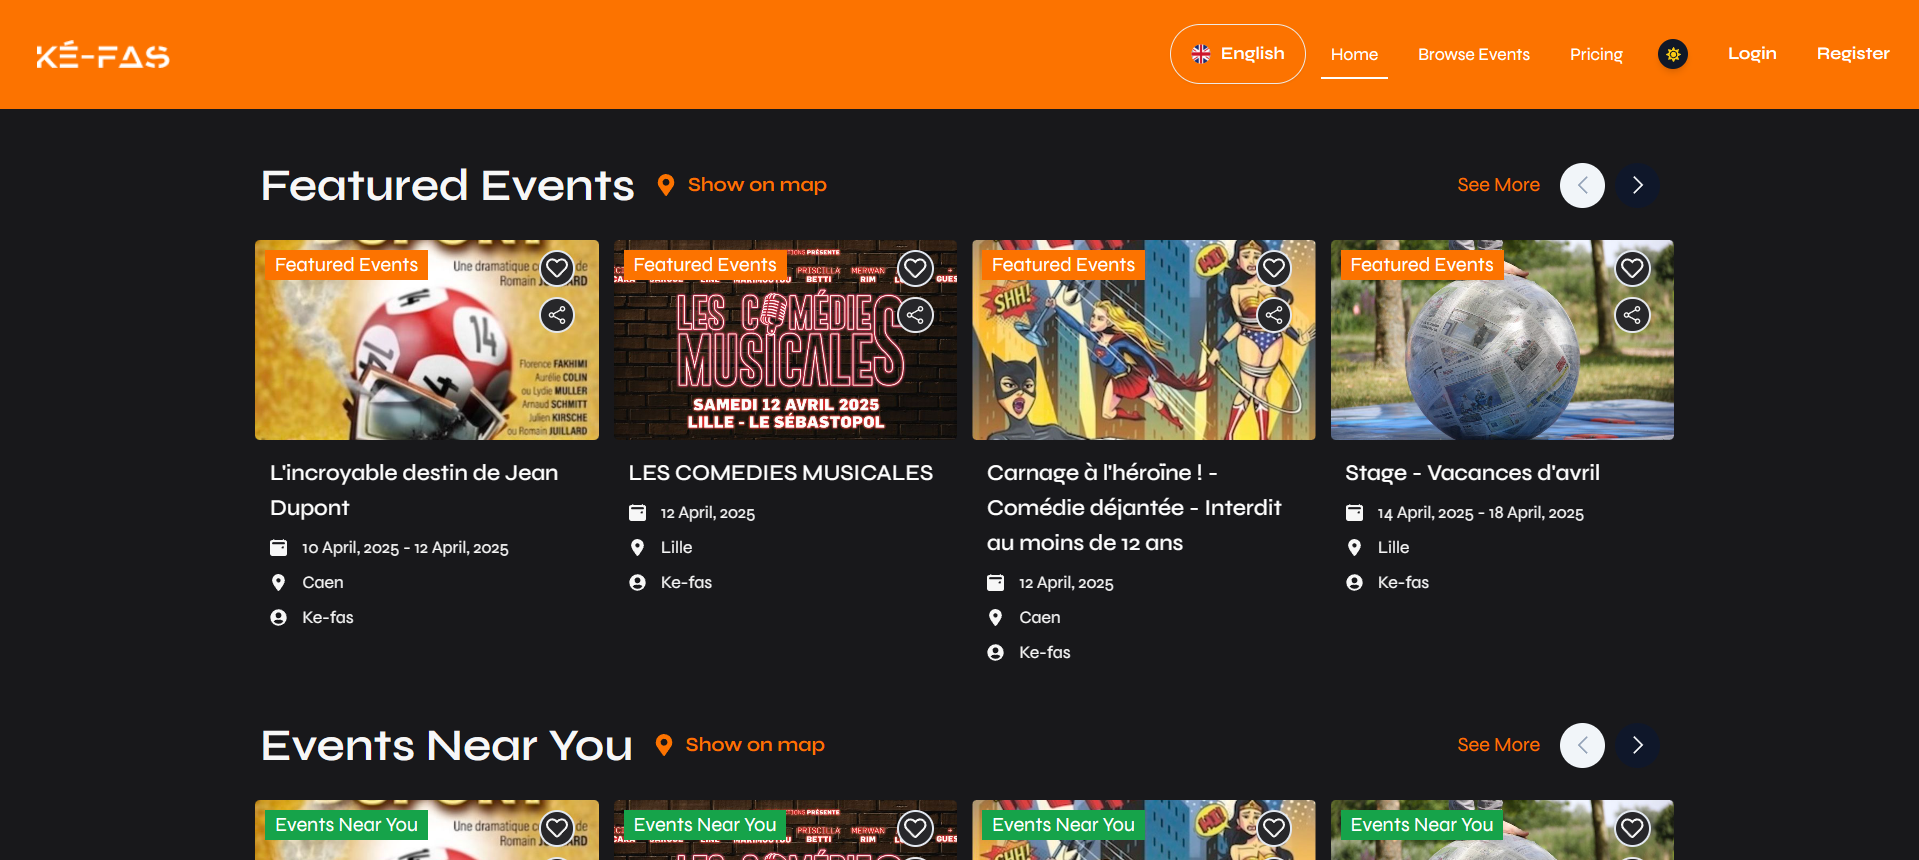Go to previous Events Near You slide

[x=1582, y=745]
